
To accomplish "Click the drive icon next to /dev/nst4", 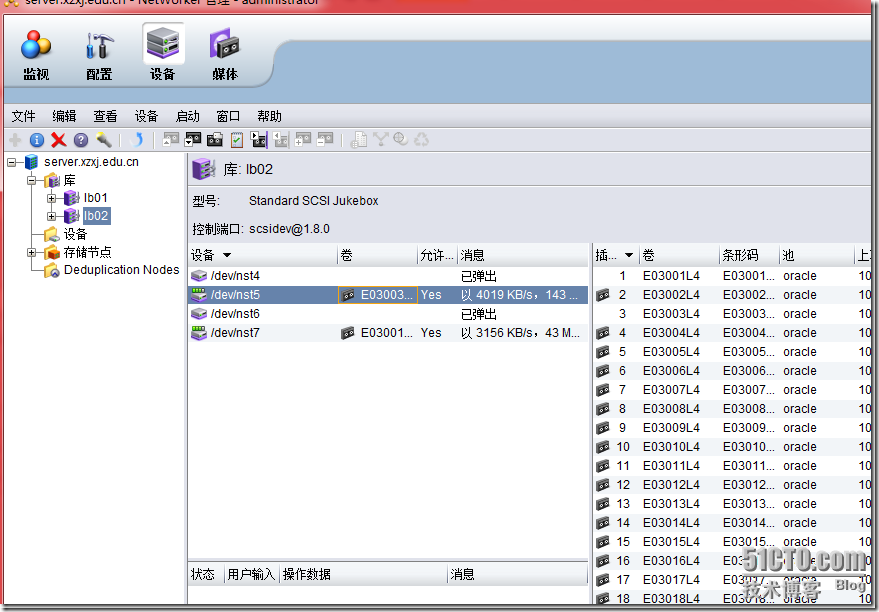I will 199,276.
